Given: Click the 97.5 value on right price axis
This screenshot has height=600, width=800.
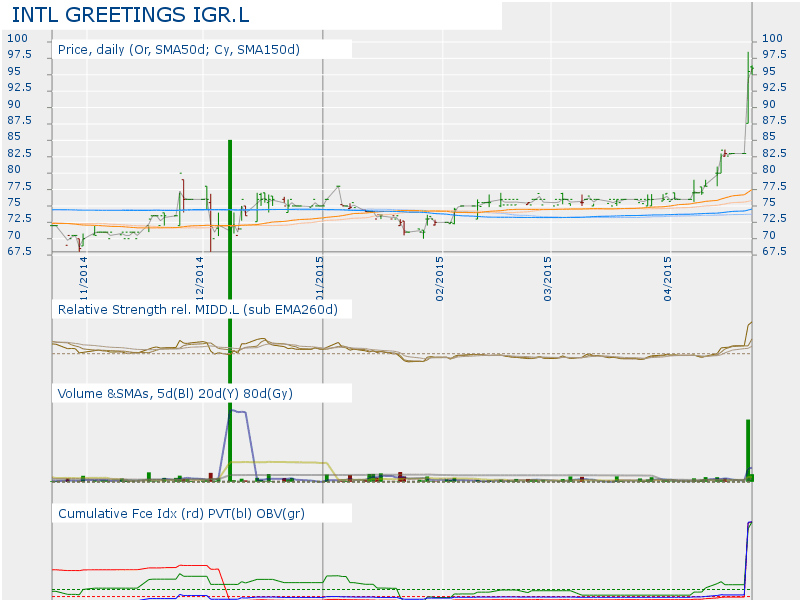Looking at the screenshot, I should click(774, 55).
